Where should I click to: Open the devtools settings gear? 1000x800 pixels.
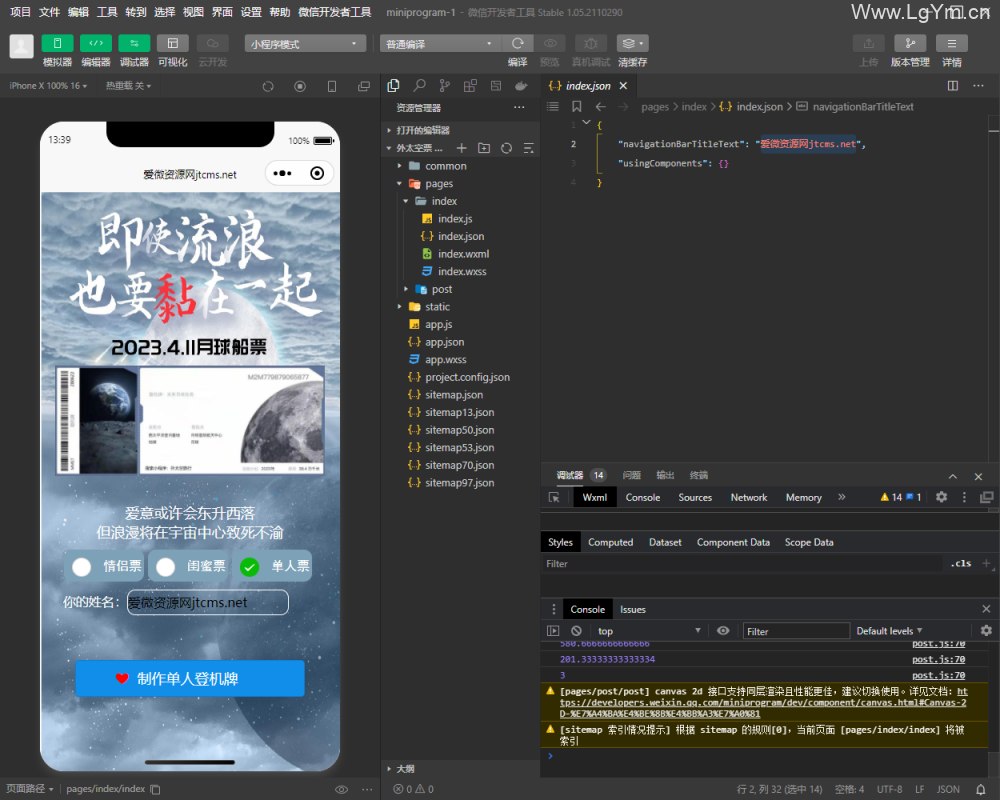point(941,497)
